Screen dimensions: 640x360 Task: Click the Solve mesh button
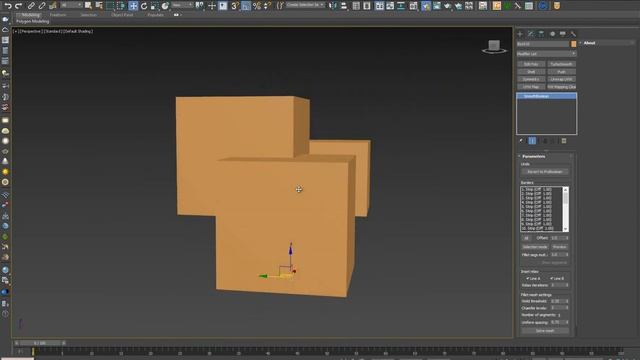click(x=545, y=331)
